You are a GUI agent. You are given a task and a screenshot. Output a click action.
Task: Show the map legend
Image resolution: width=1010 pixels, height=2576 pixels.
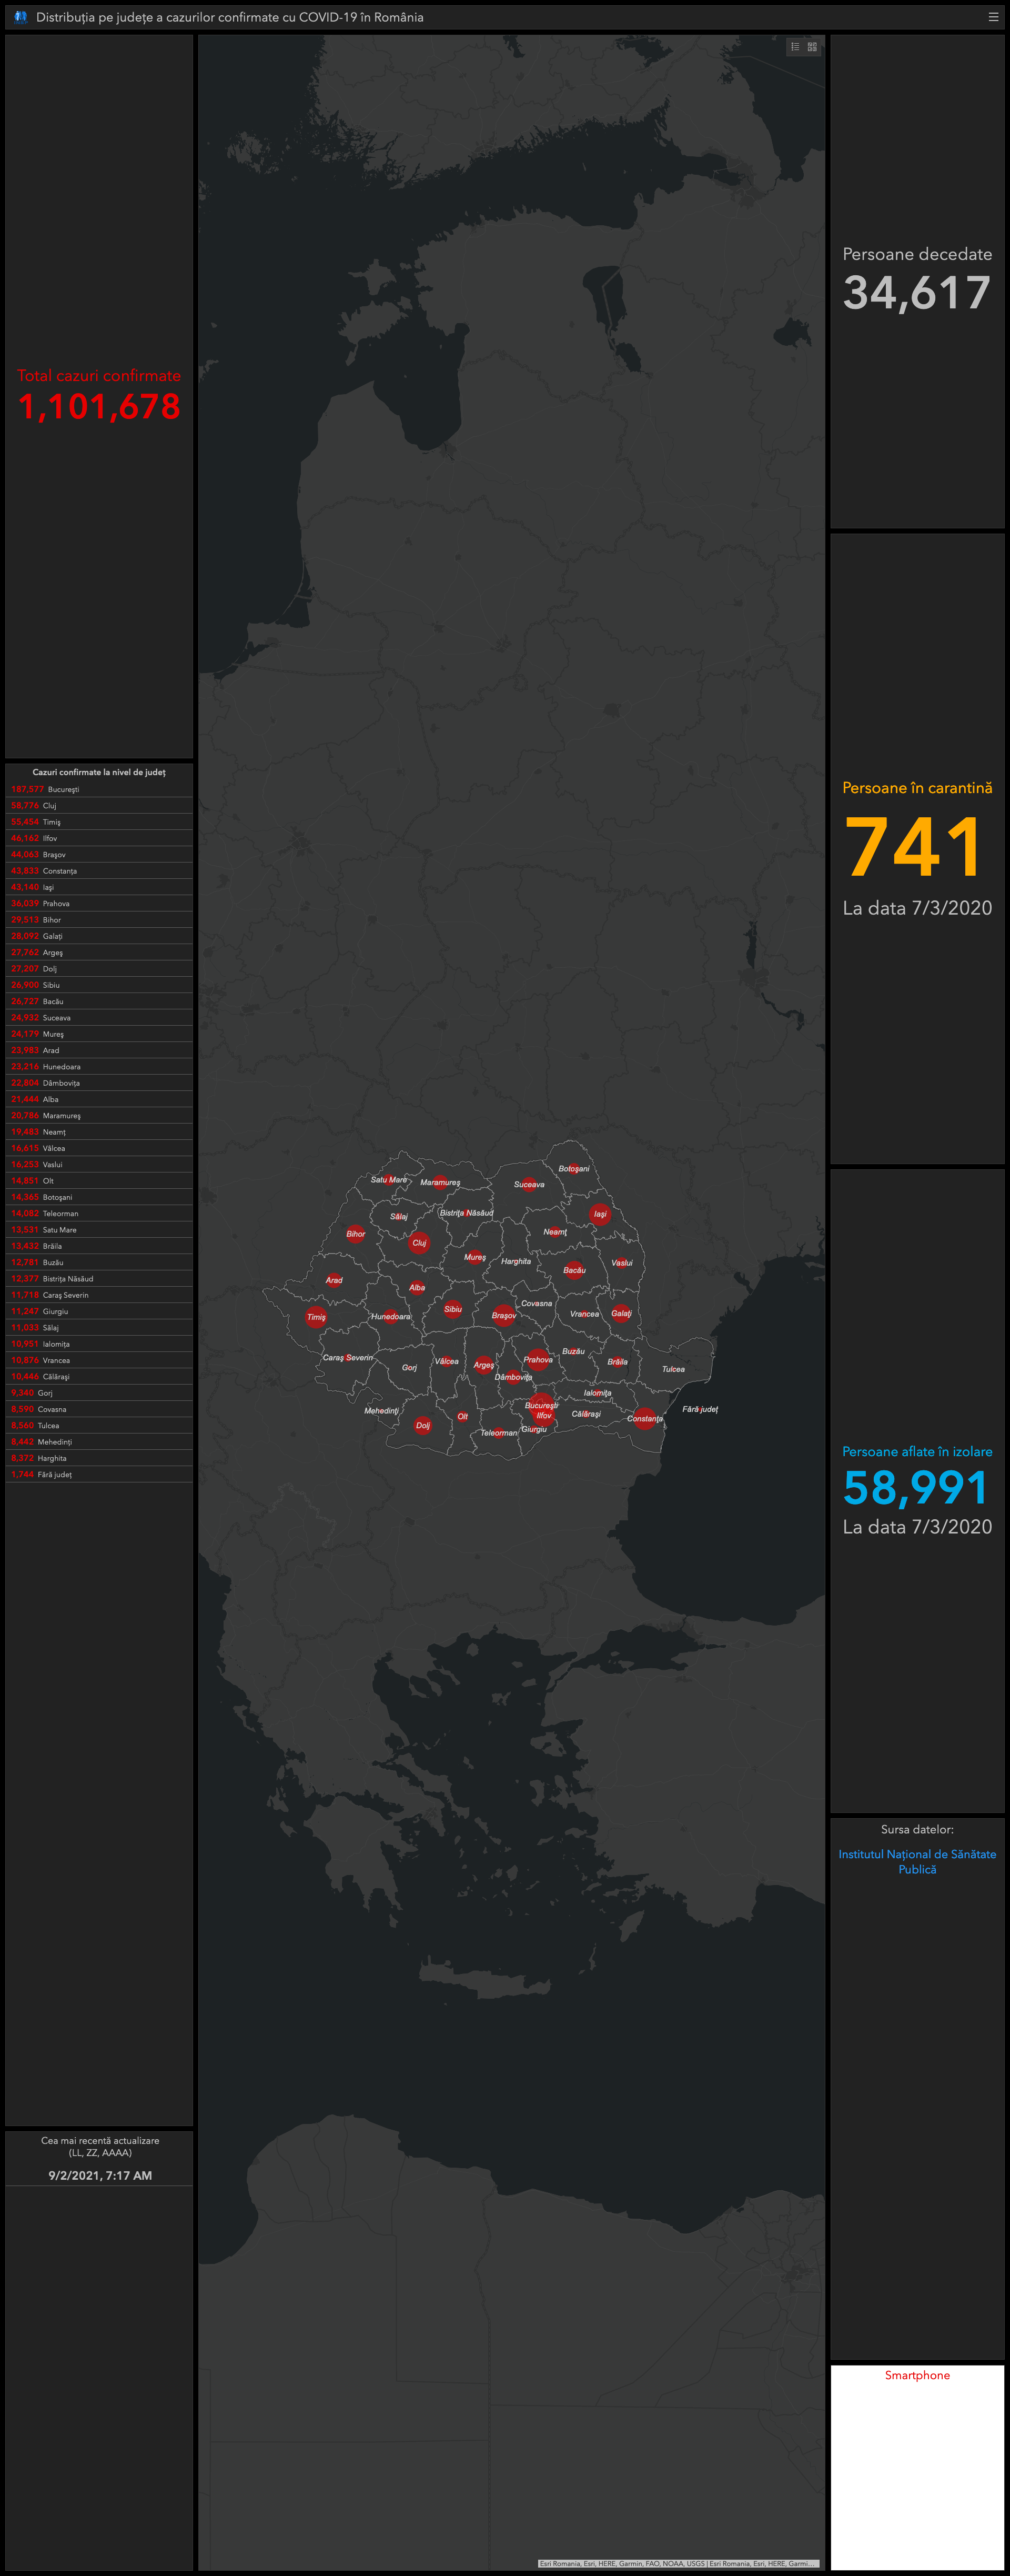click(x=795, y=46)
